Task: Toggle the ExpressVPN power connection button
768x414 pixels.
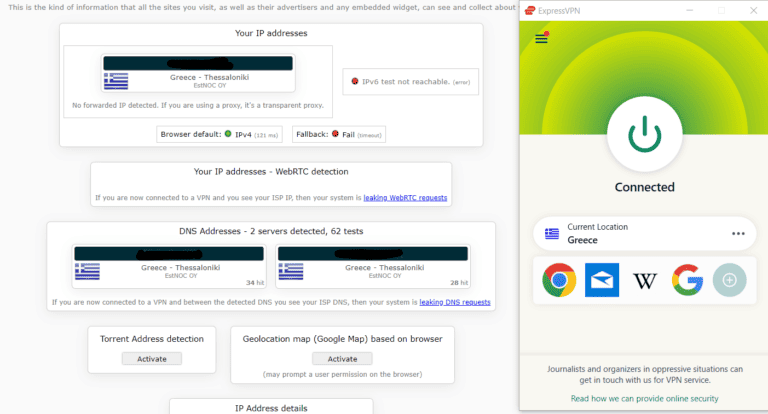Action: tap(645, 134)
